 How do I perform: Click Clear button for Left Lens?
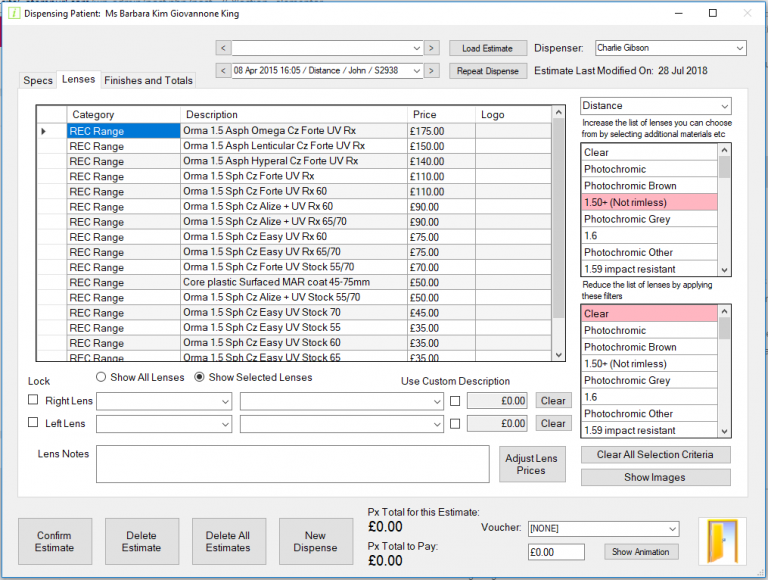tap(553, 423)
